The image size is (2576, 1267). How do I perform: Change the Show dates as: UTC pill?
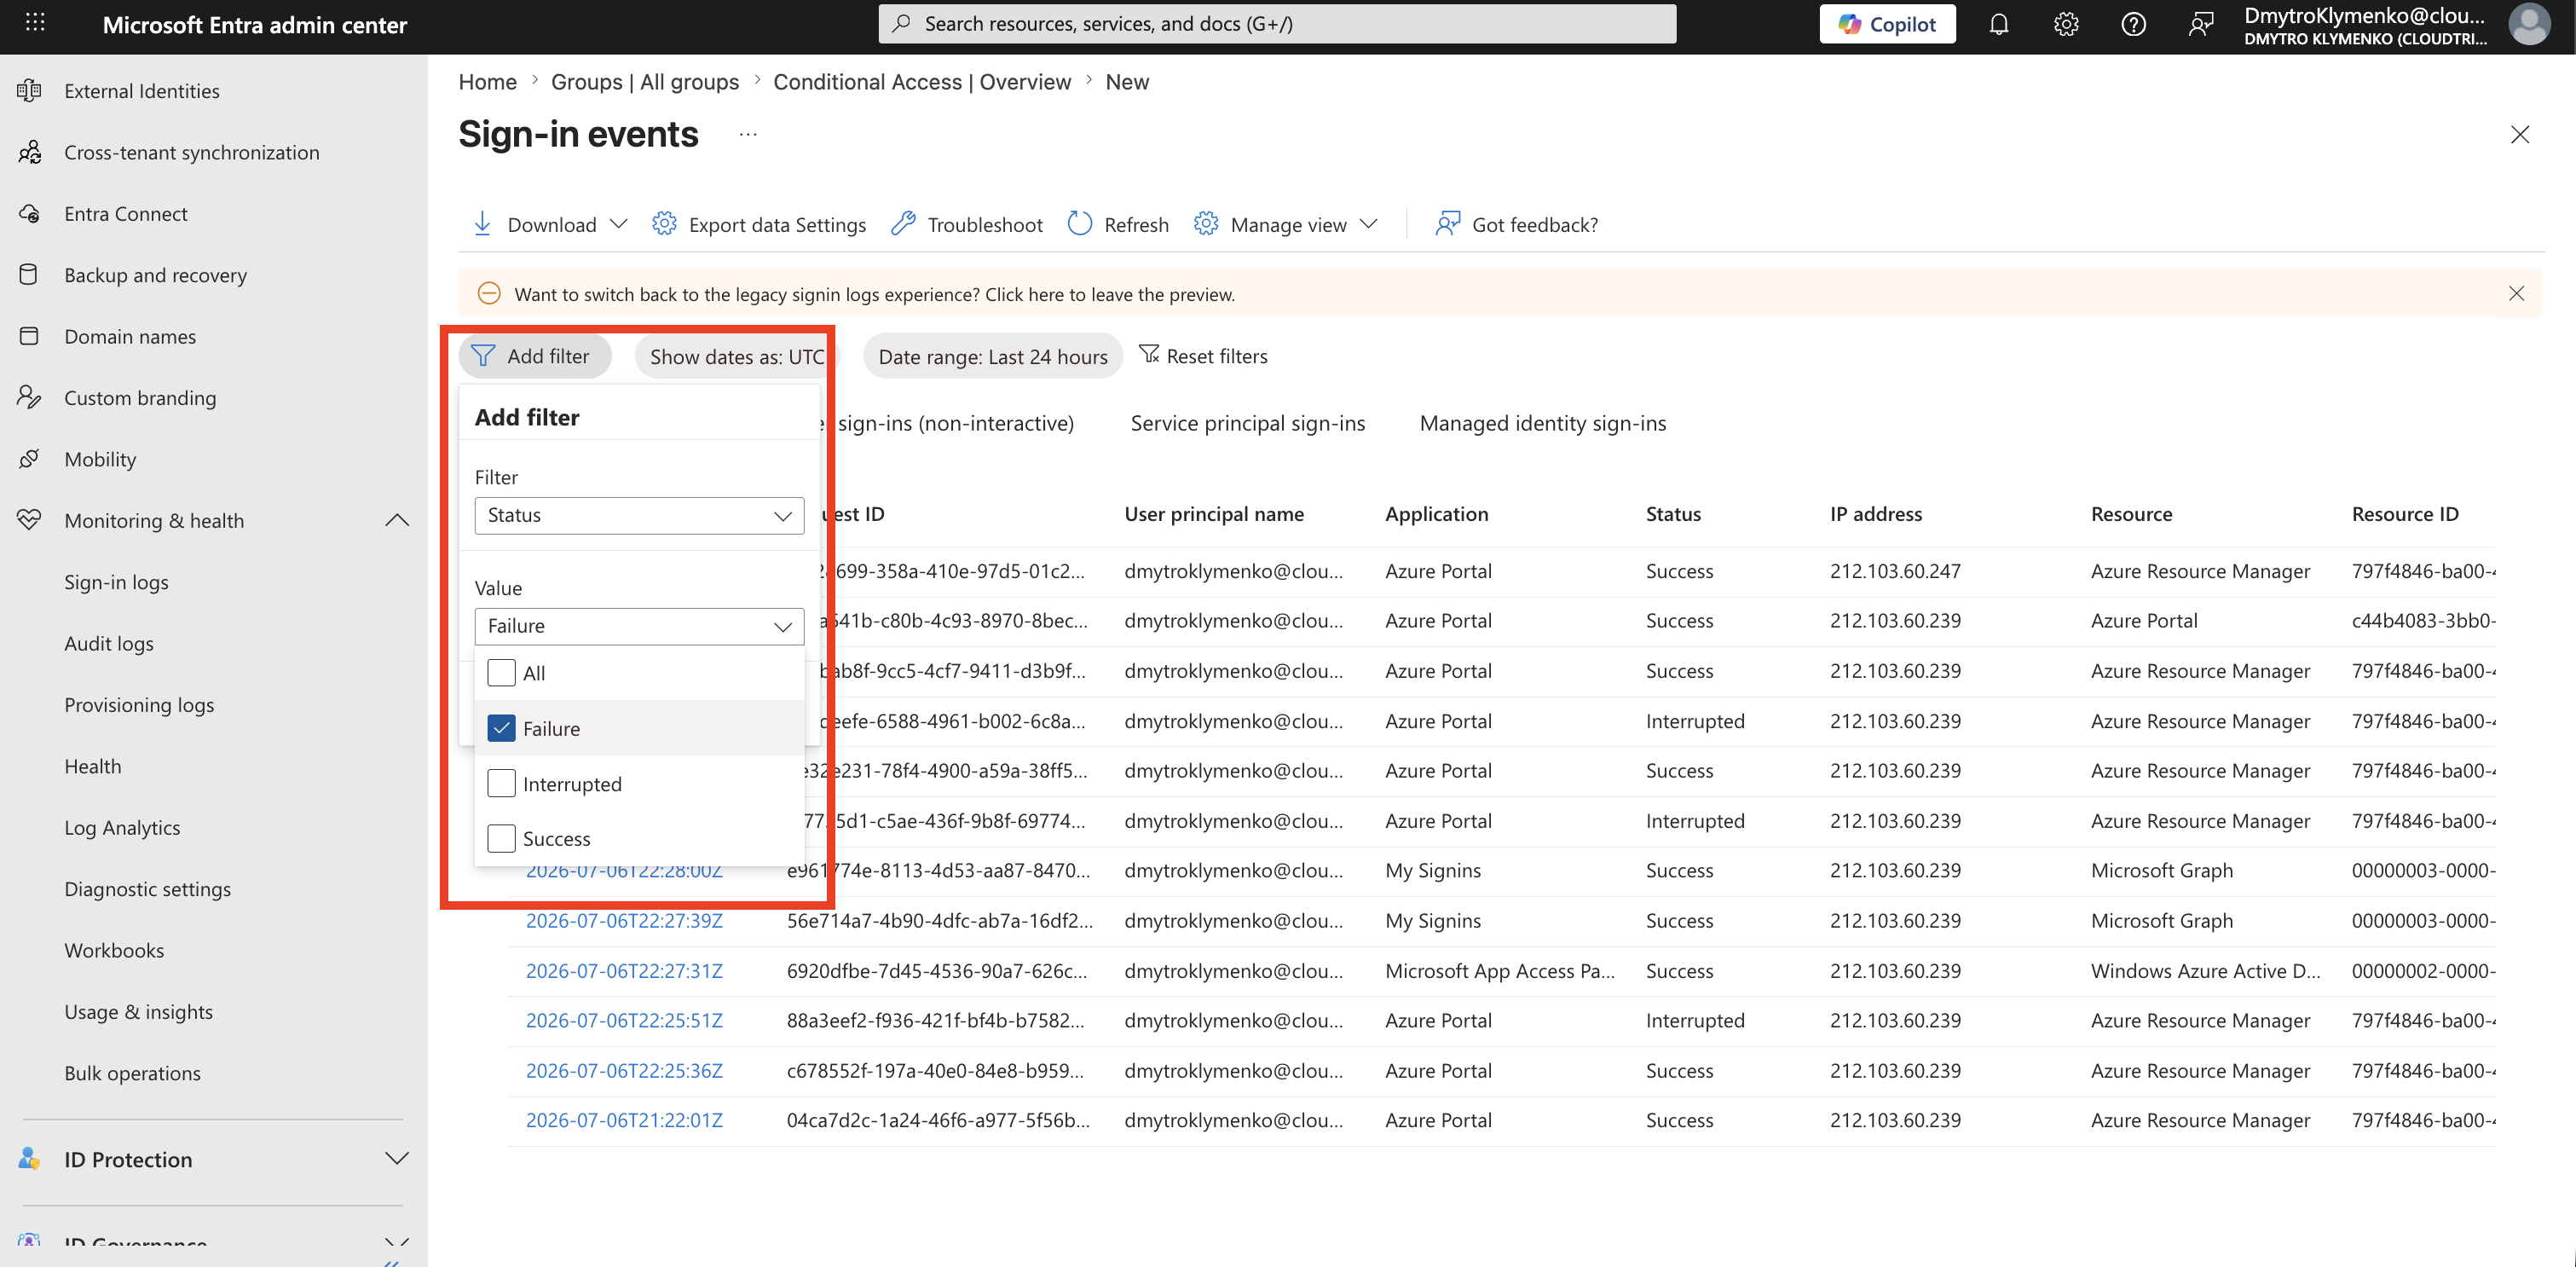[736, 357]
